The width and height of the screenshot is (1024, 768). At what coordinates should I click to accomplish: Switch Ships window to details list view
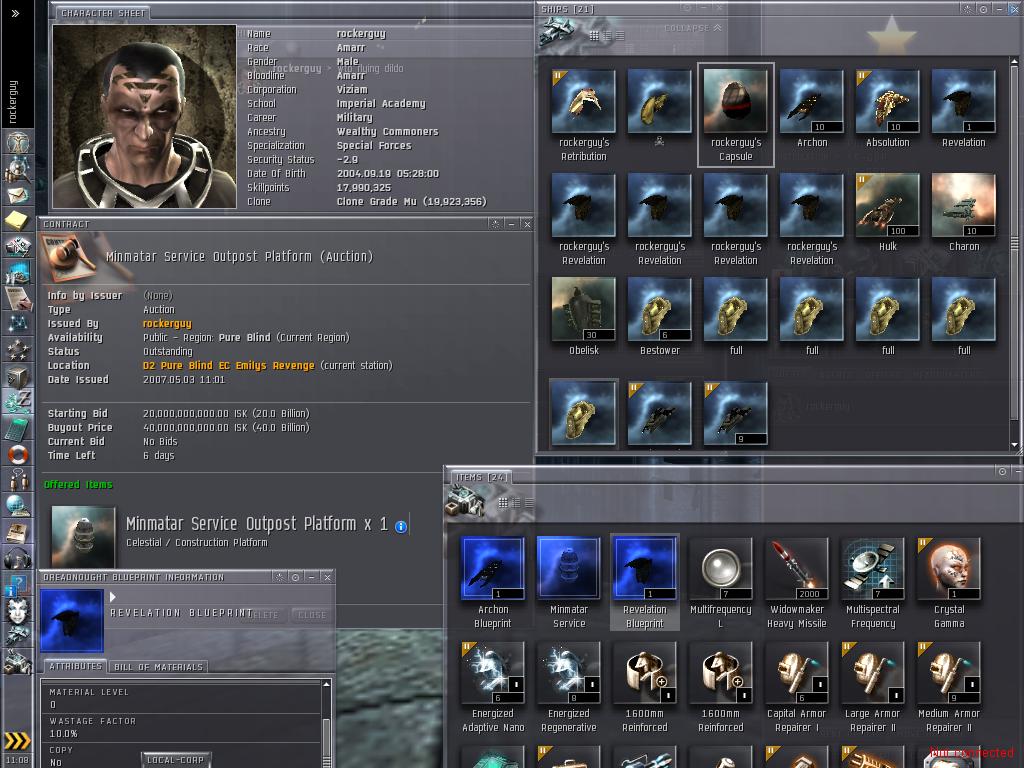pos(607,36)
